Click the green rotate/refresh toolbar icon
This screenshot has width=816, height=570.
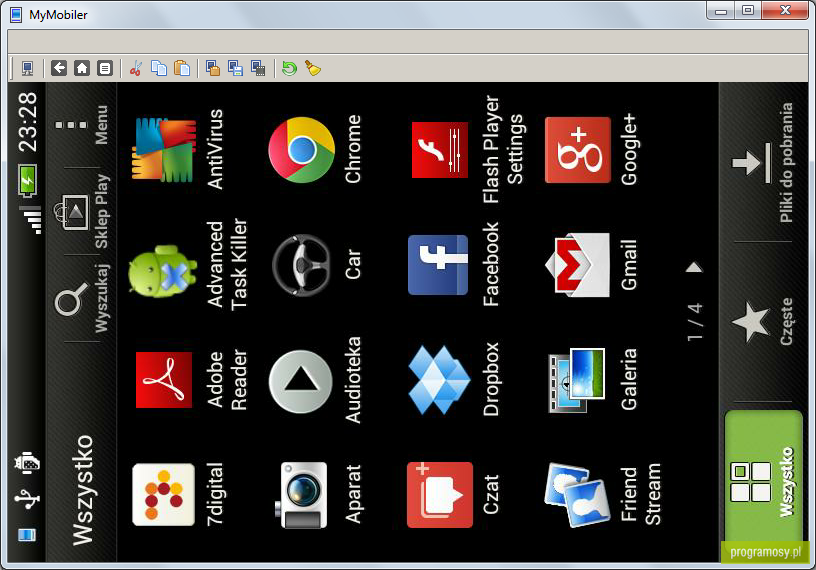tap(289, 68)
